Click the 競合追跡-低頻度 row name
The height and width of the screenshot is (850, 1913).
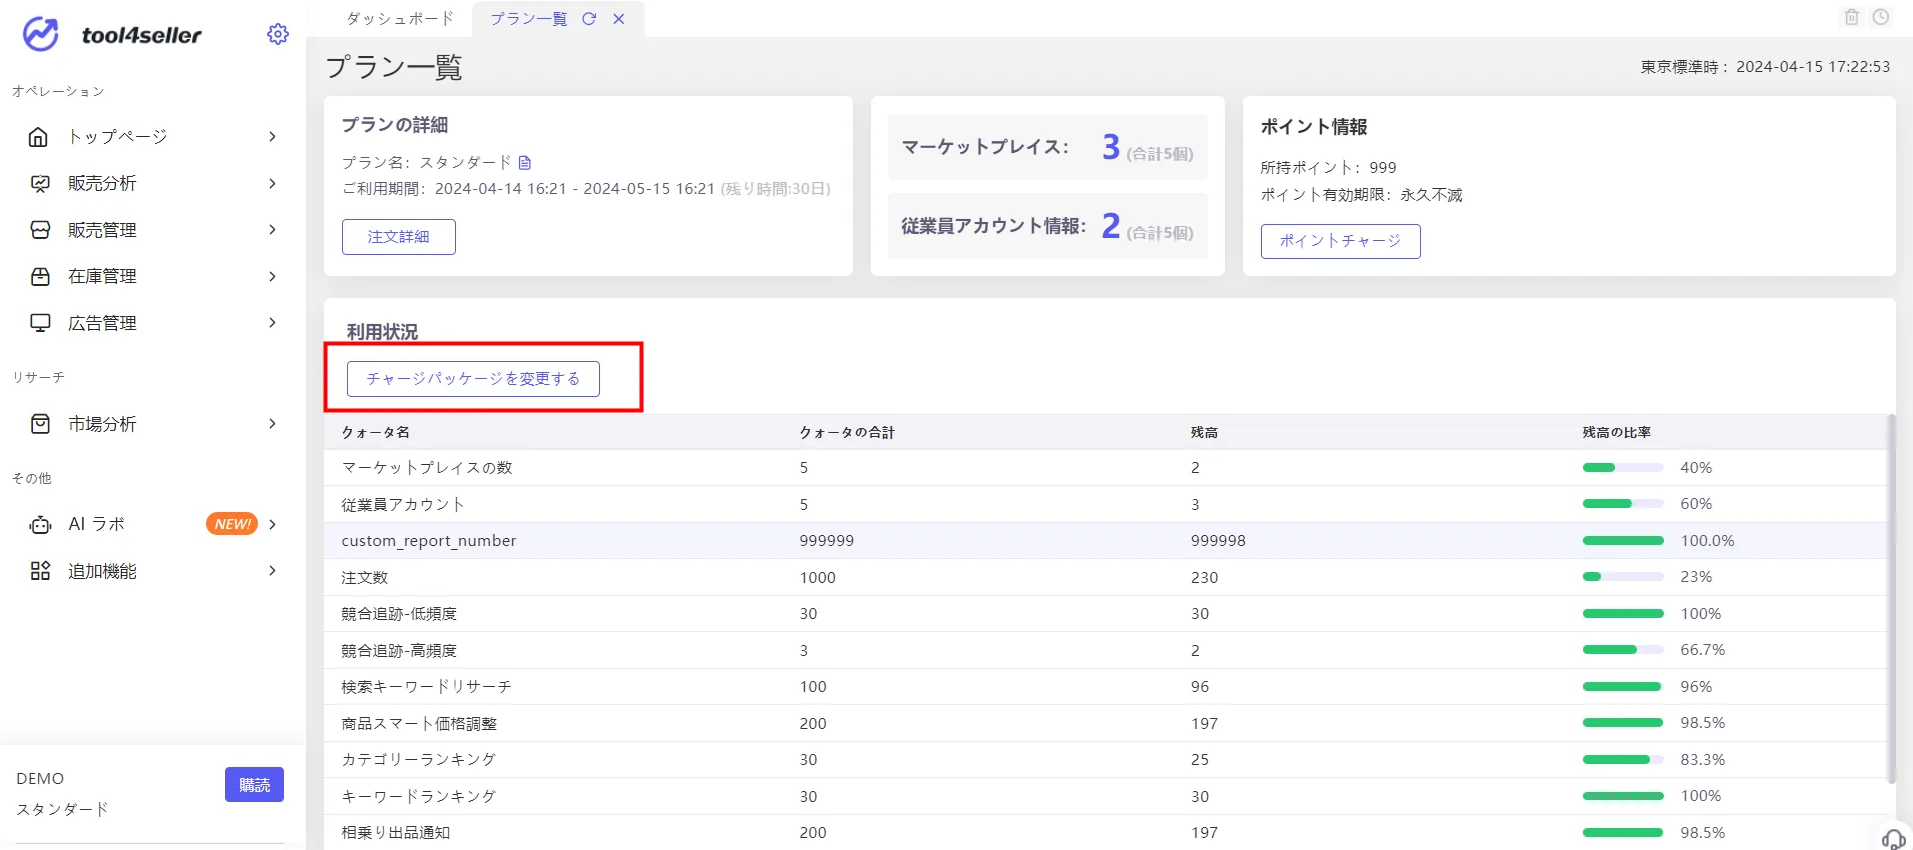pos(399,614)
